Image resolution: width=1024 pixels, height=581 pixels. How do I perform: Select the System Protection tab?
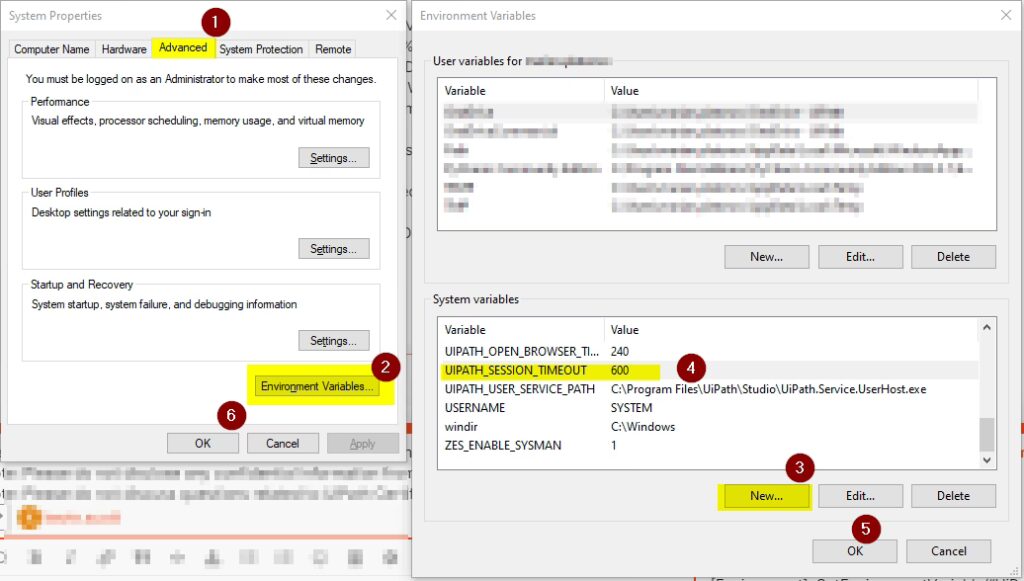coord(261,49)
